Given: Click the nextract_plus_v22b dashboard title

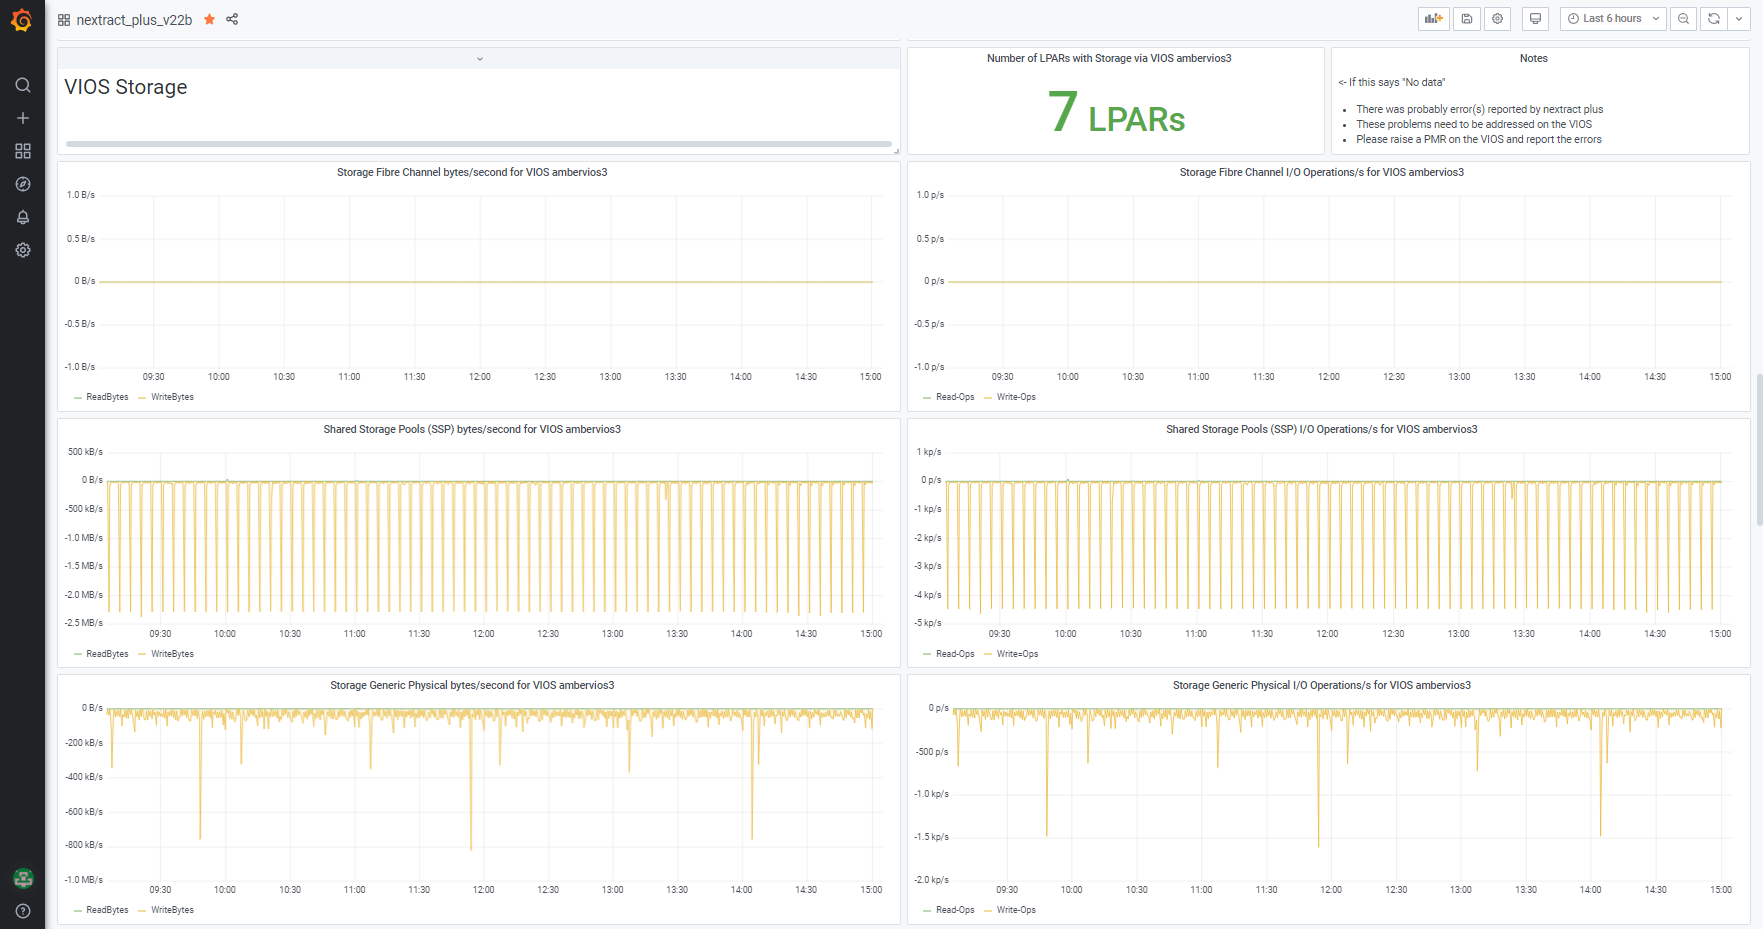Looking at the screenshot, I should tap(134, 20).
